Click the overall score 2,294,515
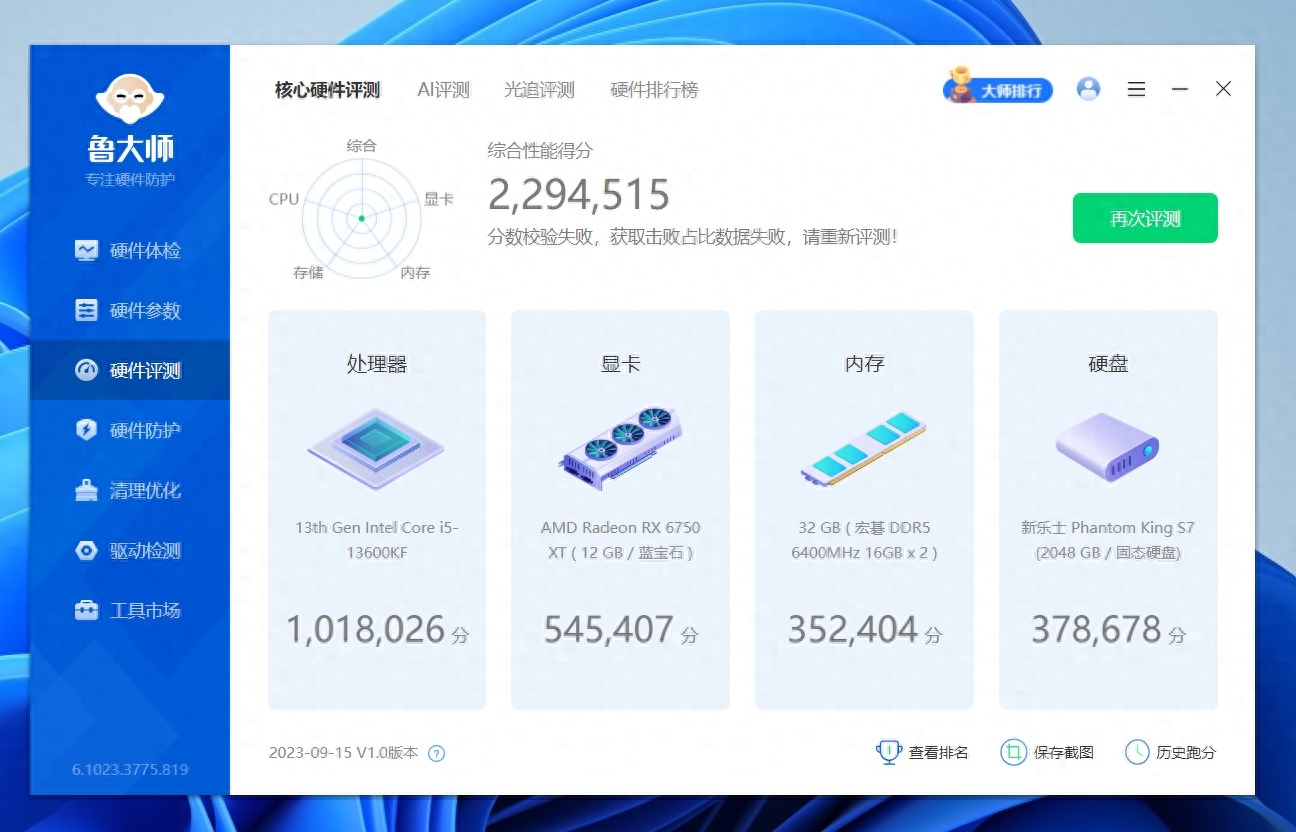Image resolution: width=1296 pixels, height=832 pixels. pos(579,194)
